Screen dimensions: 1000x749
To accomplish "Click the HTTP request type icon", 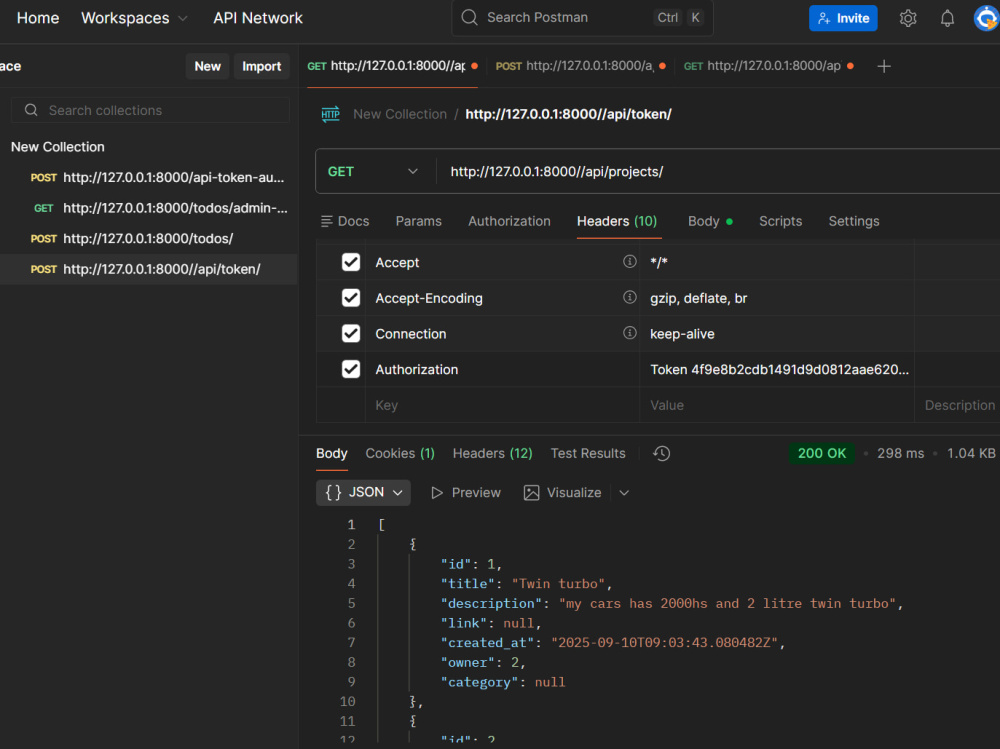I will pos(330,115).
